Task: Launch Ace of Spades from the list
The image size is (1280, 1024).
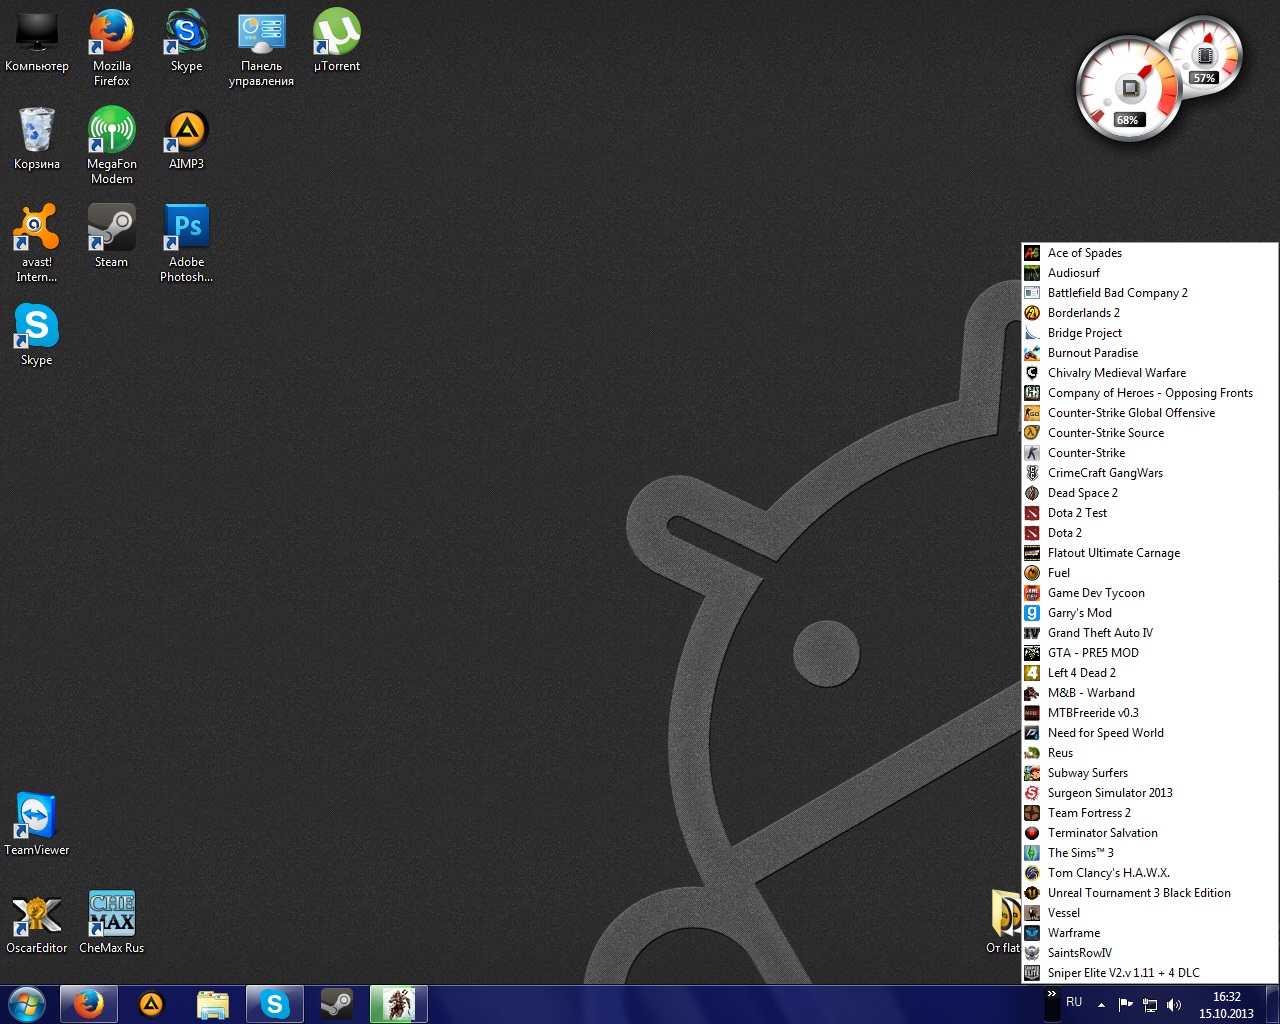Action: 1150,253
